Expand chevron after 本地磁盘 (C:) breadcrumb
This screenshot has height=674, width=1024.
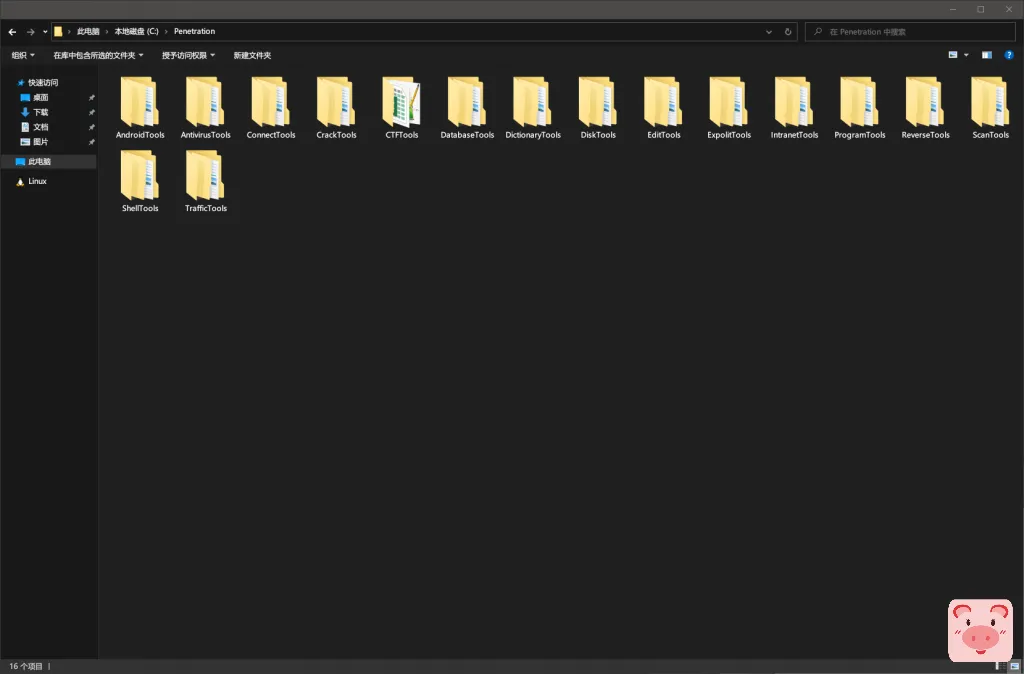coord(167,31)
